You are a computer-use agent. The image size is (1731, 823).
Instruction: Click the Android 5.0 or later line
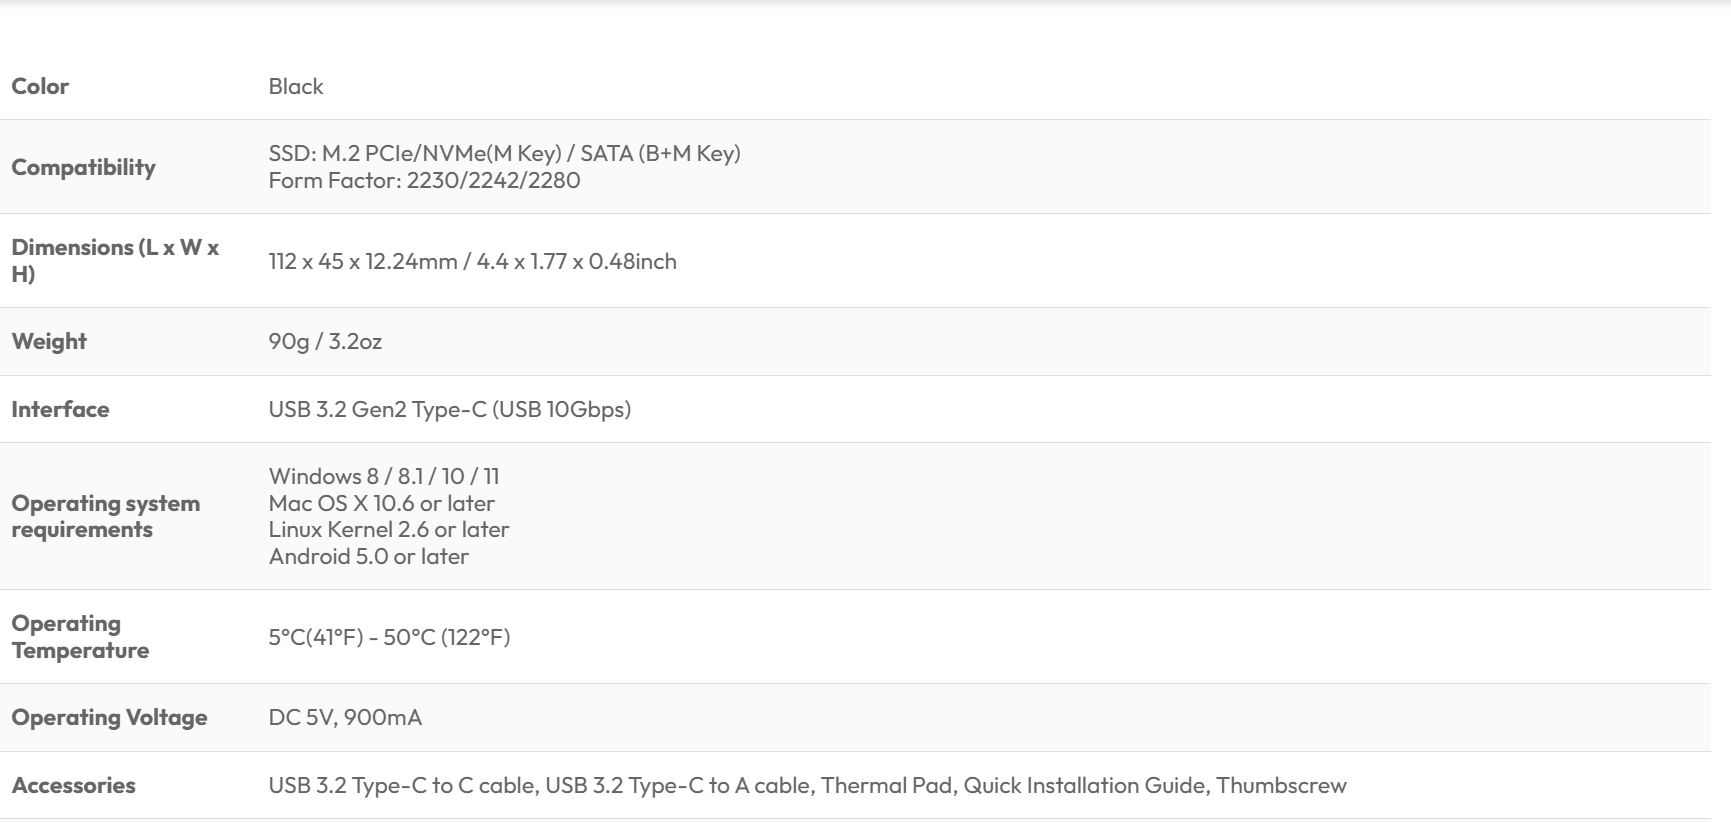(x=368, y=556)
